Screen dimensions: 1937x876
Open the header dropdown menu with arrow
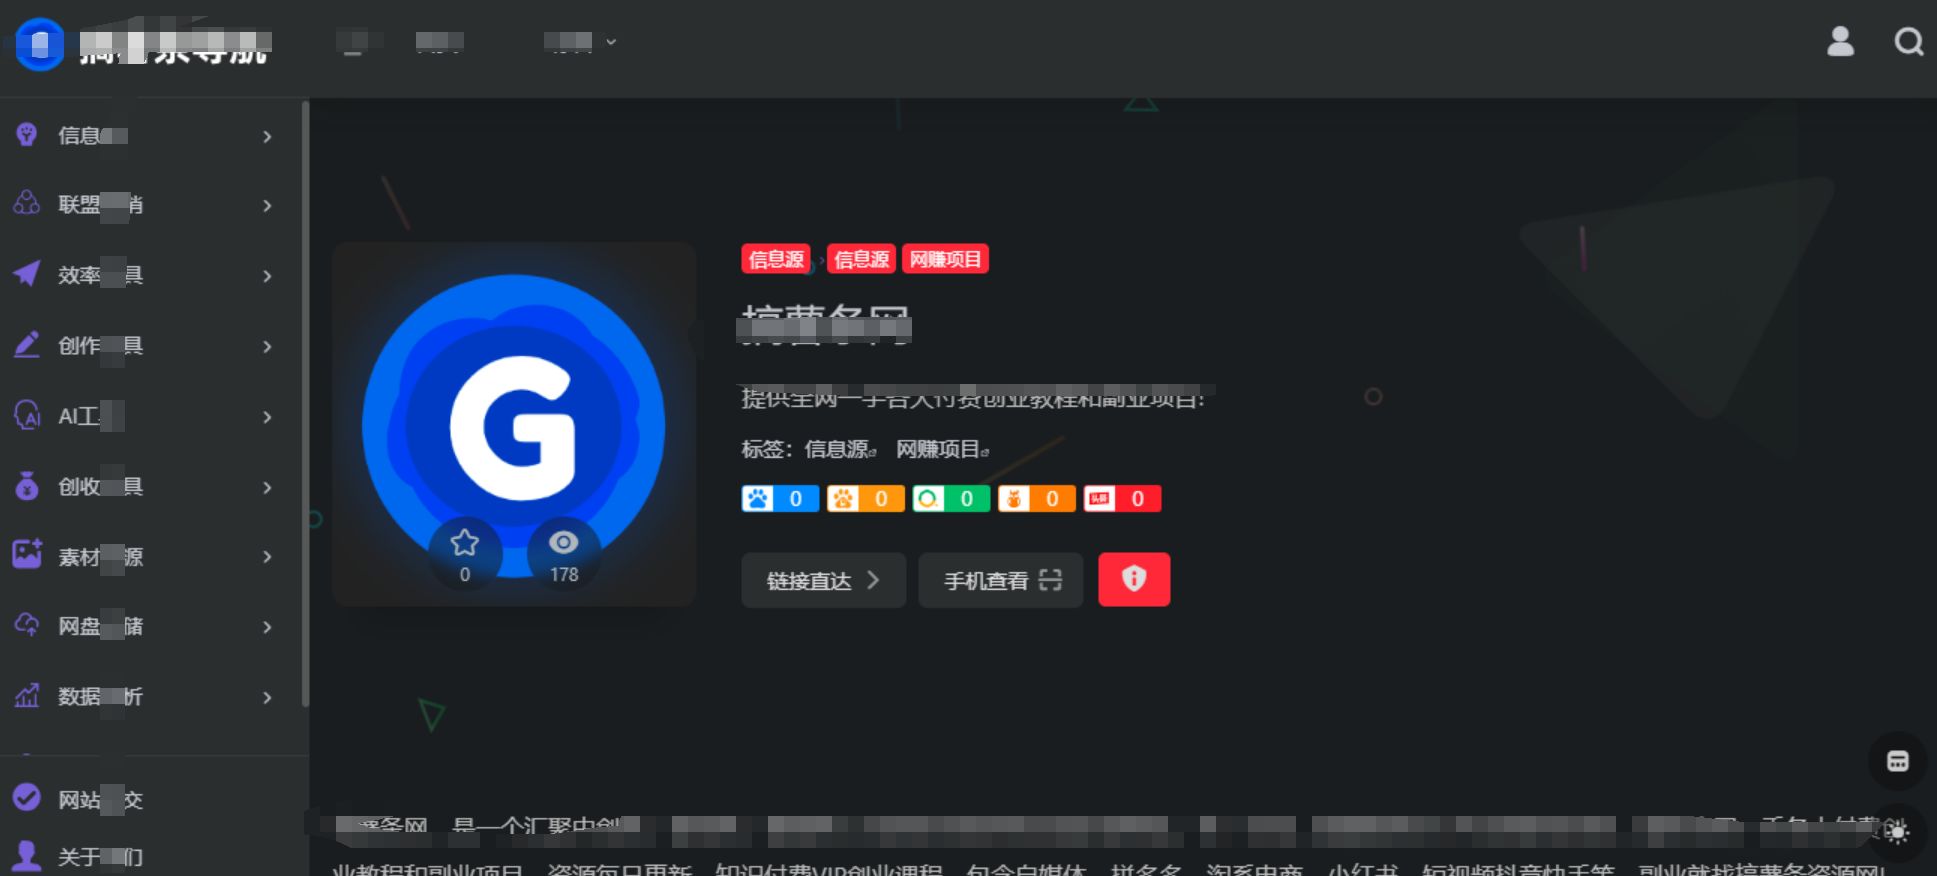580,42
